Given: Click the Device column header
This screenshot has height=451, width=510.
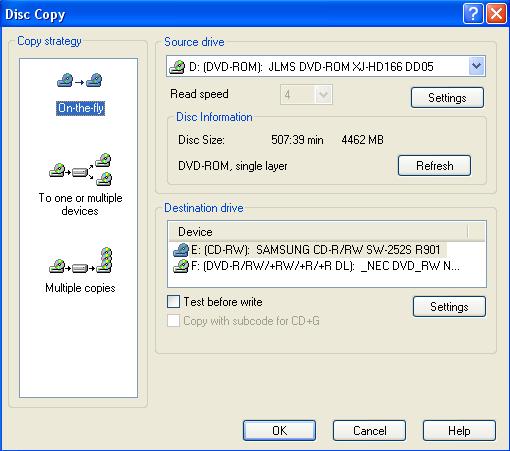Looking at the screenshot, I should [318, 232].
